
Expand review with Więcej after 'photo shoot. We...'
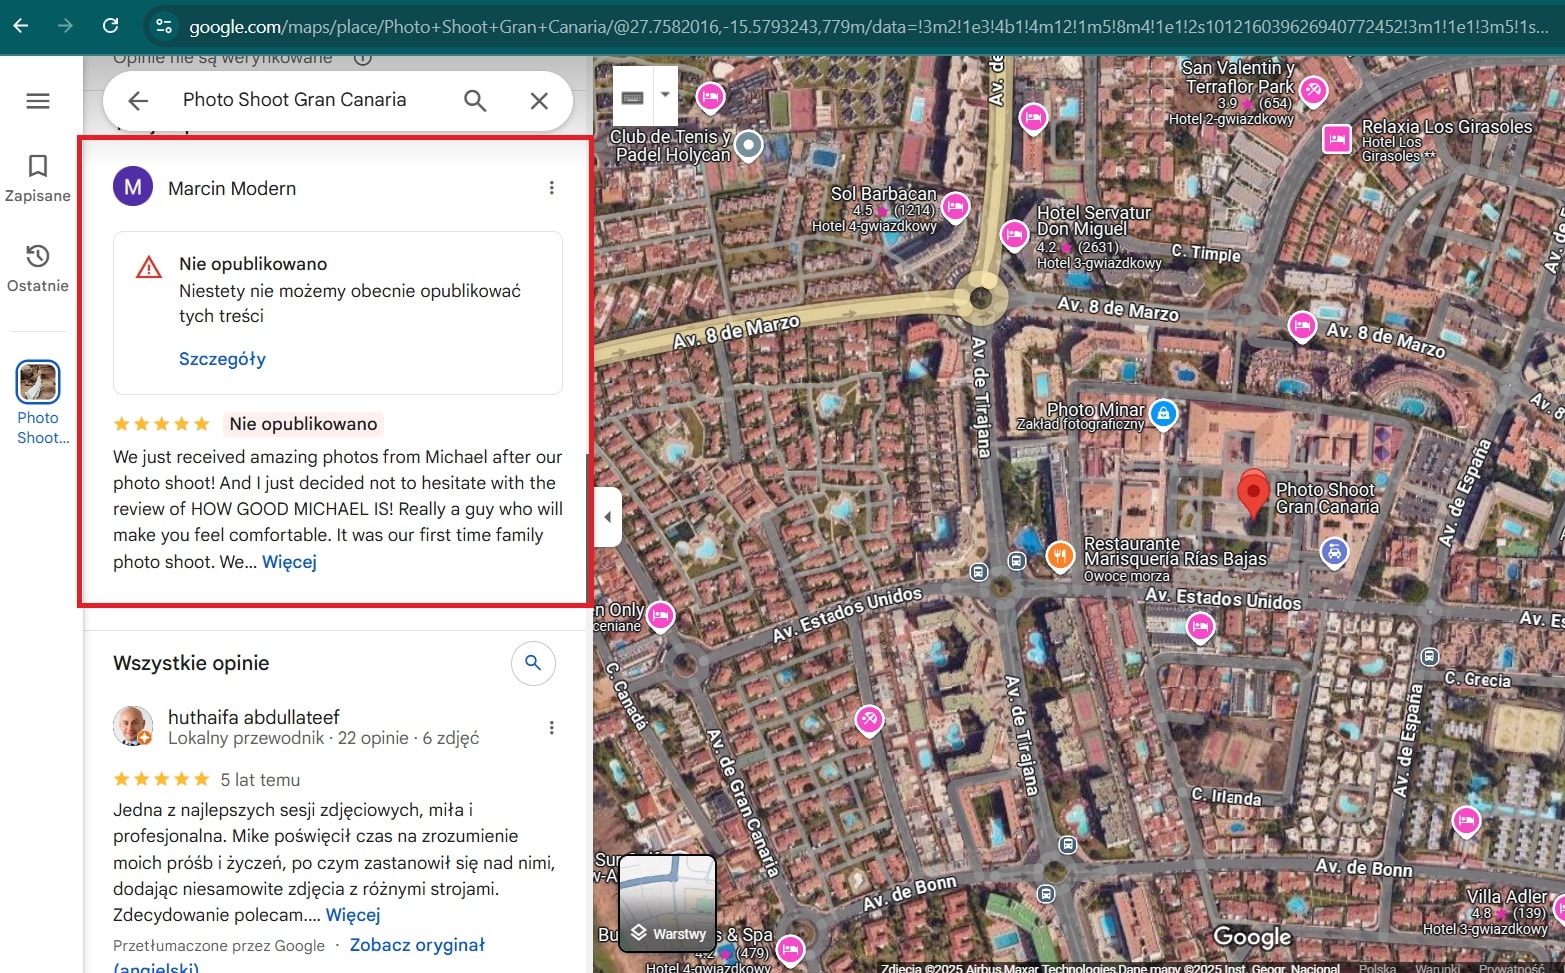click(289, 562)
